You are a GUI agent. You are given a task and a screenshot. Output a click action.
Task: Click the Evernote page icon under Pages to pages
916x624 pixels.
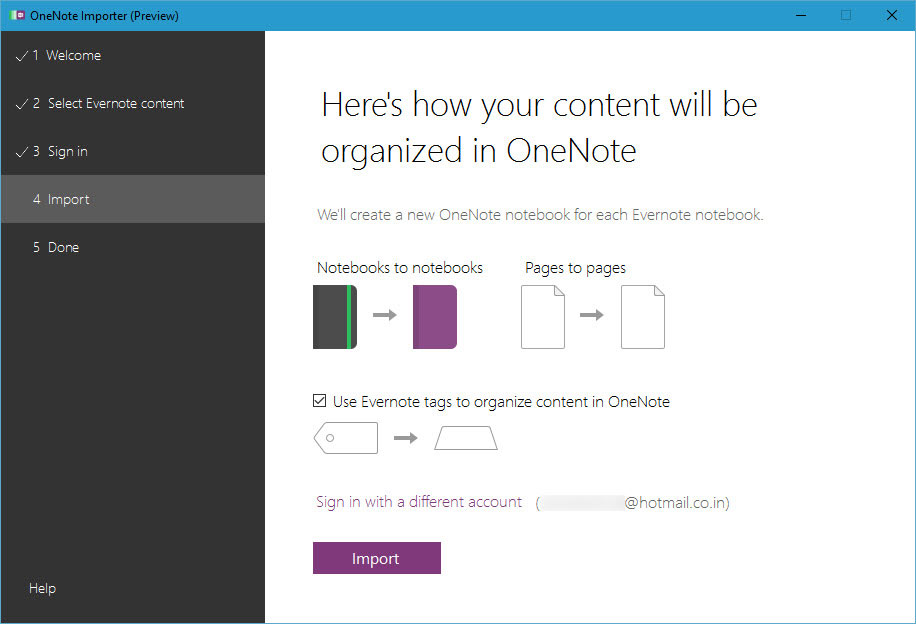click(543, 316)
